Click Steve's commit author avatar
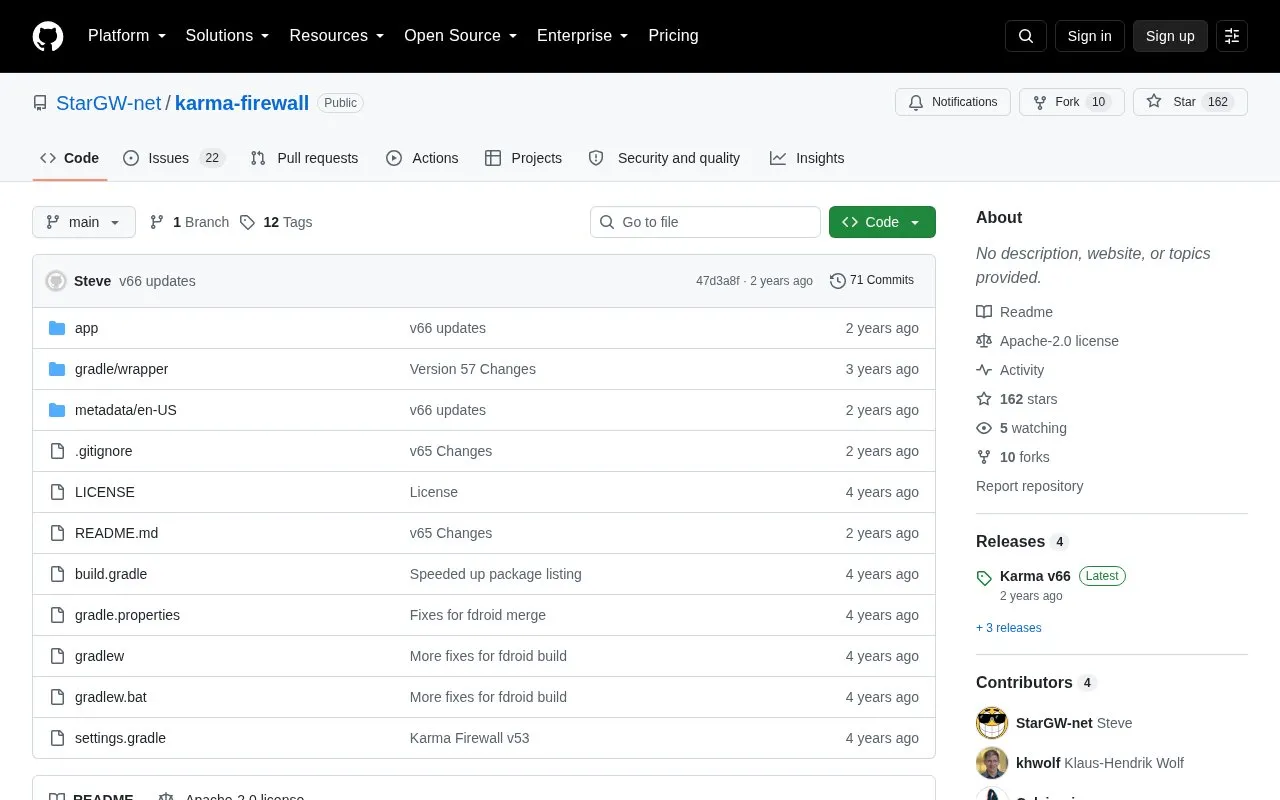Viewport: 1280px width, 800px height. click(x=56, y=281)
